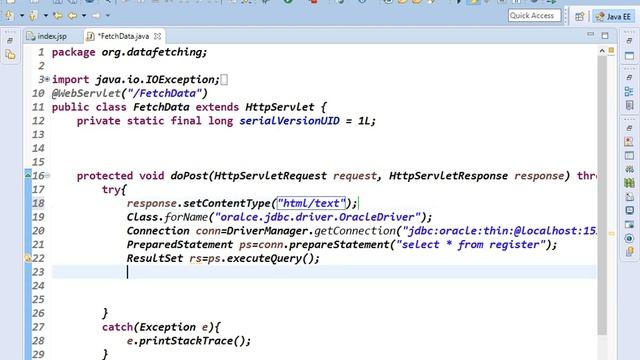Open the Next Annotation dropdown arrow

(x=22, y=16)
